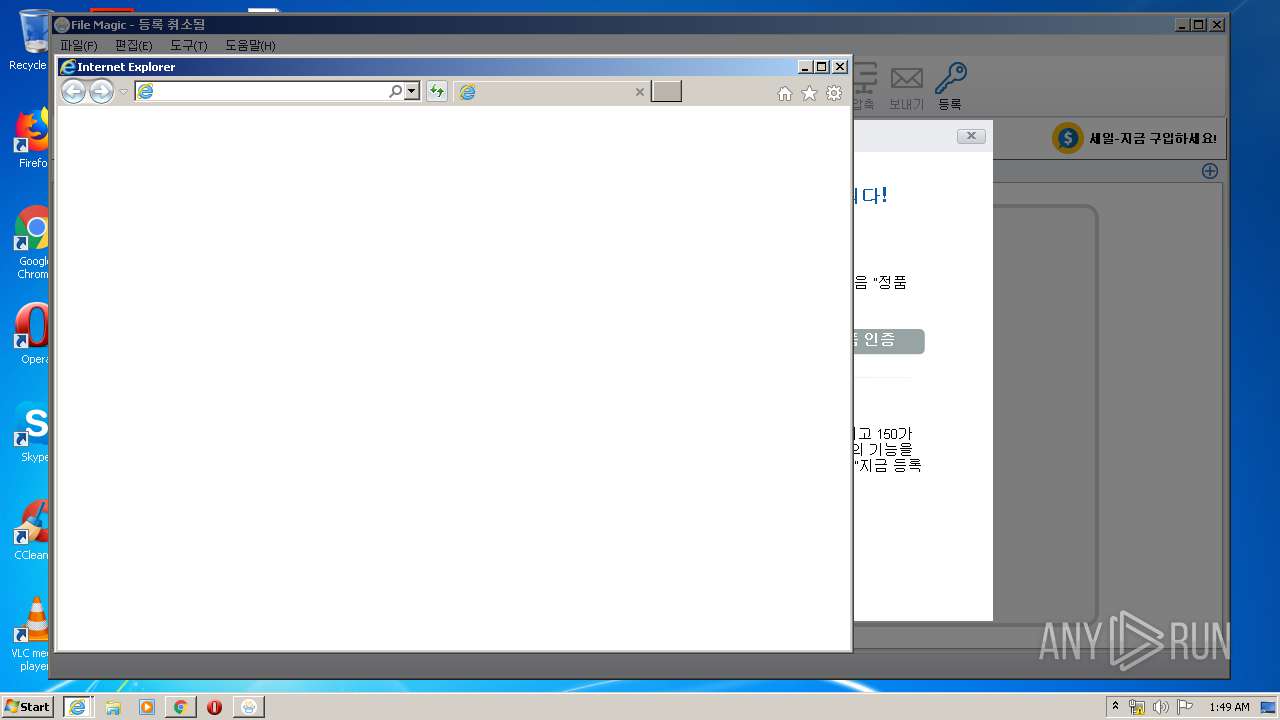This screenshot has height=720, width=1280.
Task: Click the 세일-지금 구입하세요 sale button
Action: pos(1136,139)
